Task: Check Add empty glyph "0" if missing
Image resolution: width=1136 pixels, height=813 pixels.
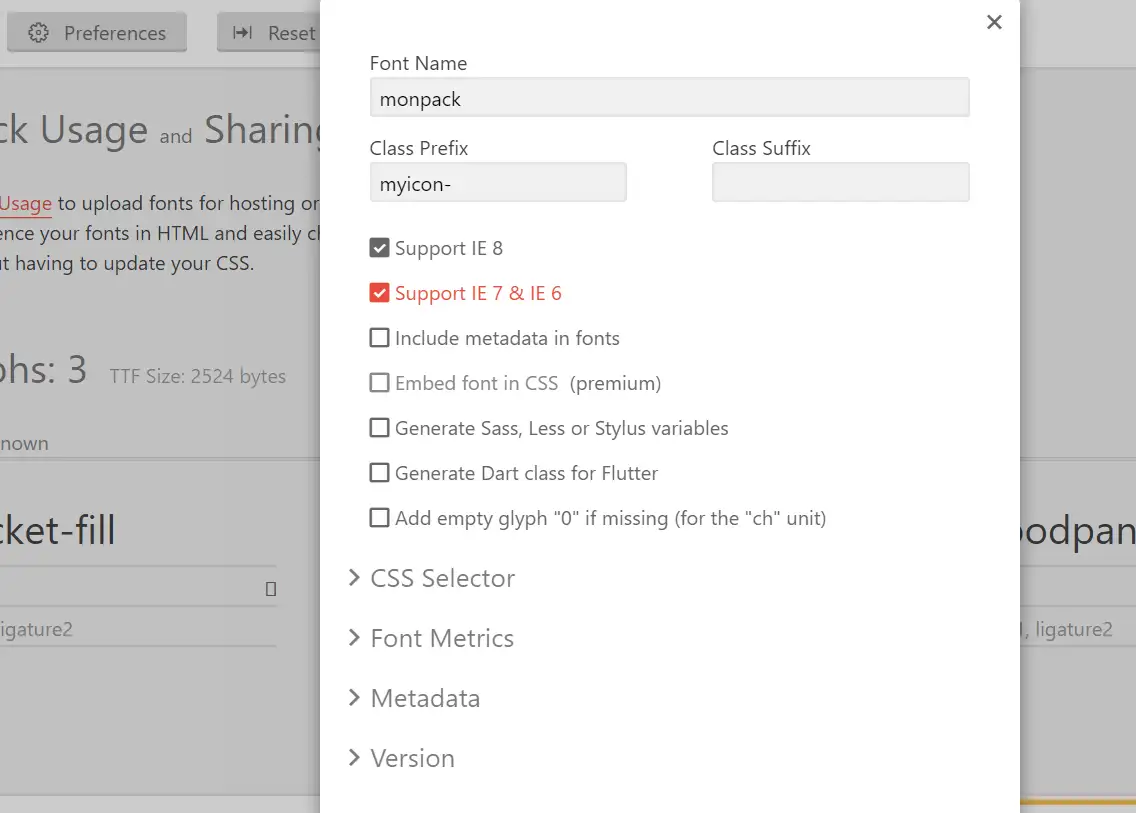Action: point(379,517)
